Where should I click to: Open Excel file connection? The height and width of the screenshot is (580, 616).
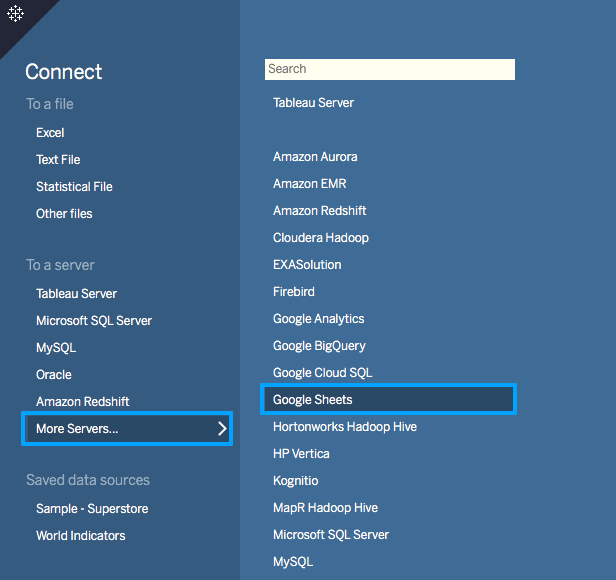(50, 133)
